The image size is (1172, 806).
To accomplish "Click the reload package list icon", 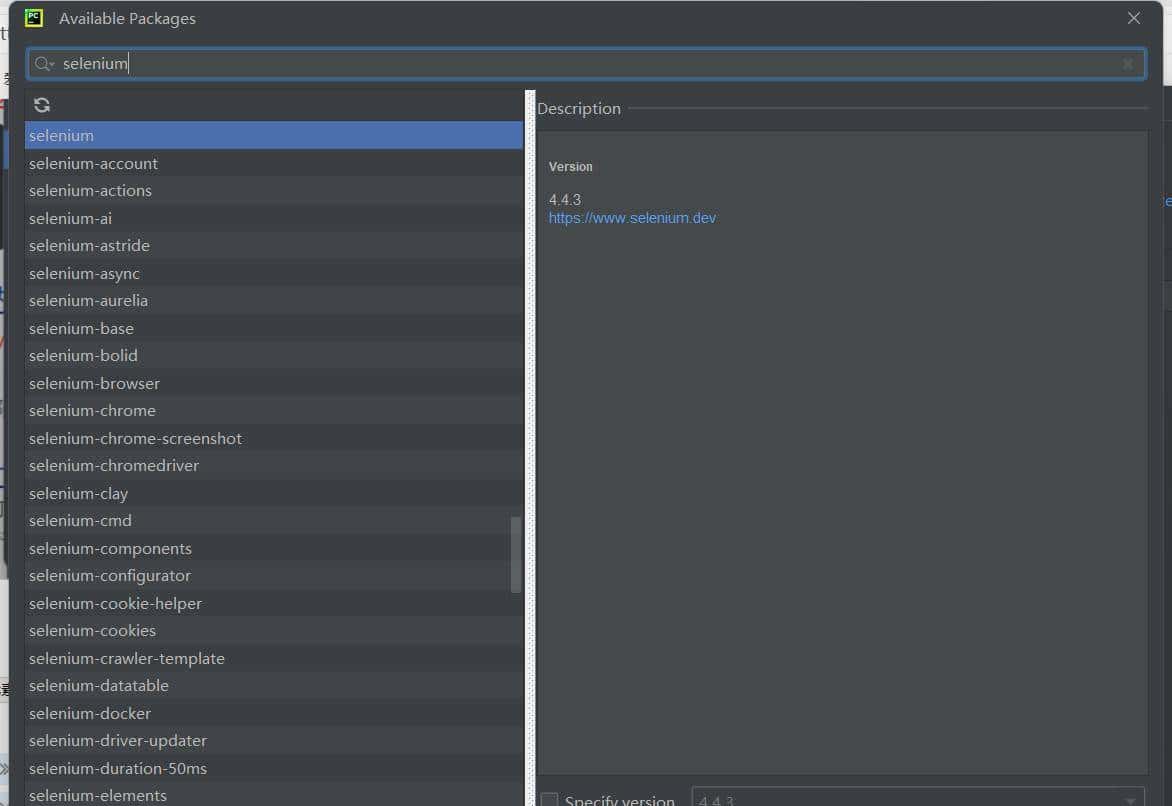I will click(x=42, y=105).
